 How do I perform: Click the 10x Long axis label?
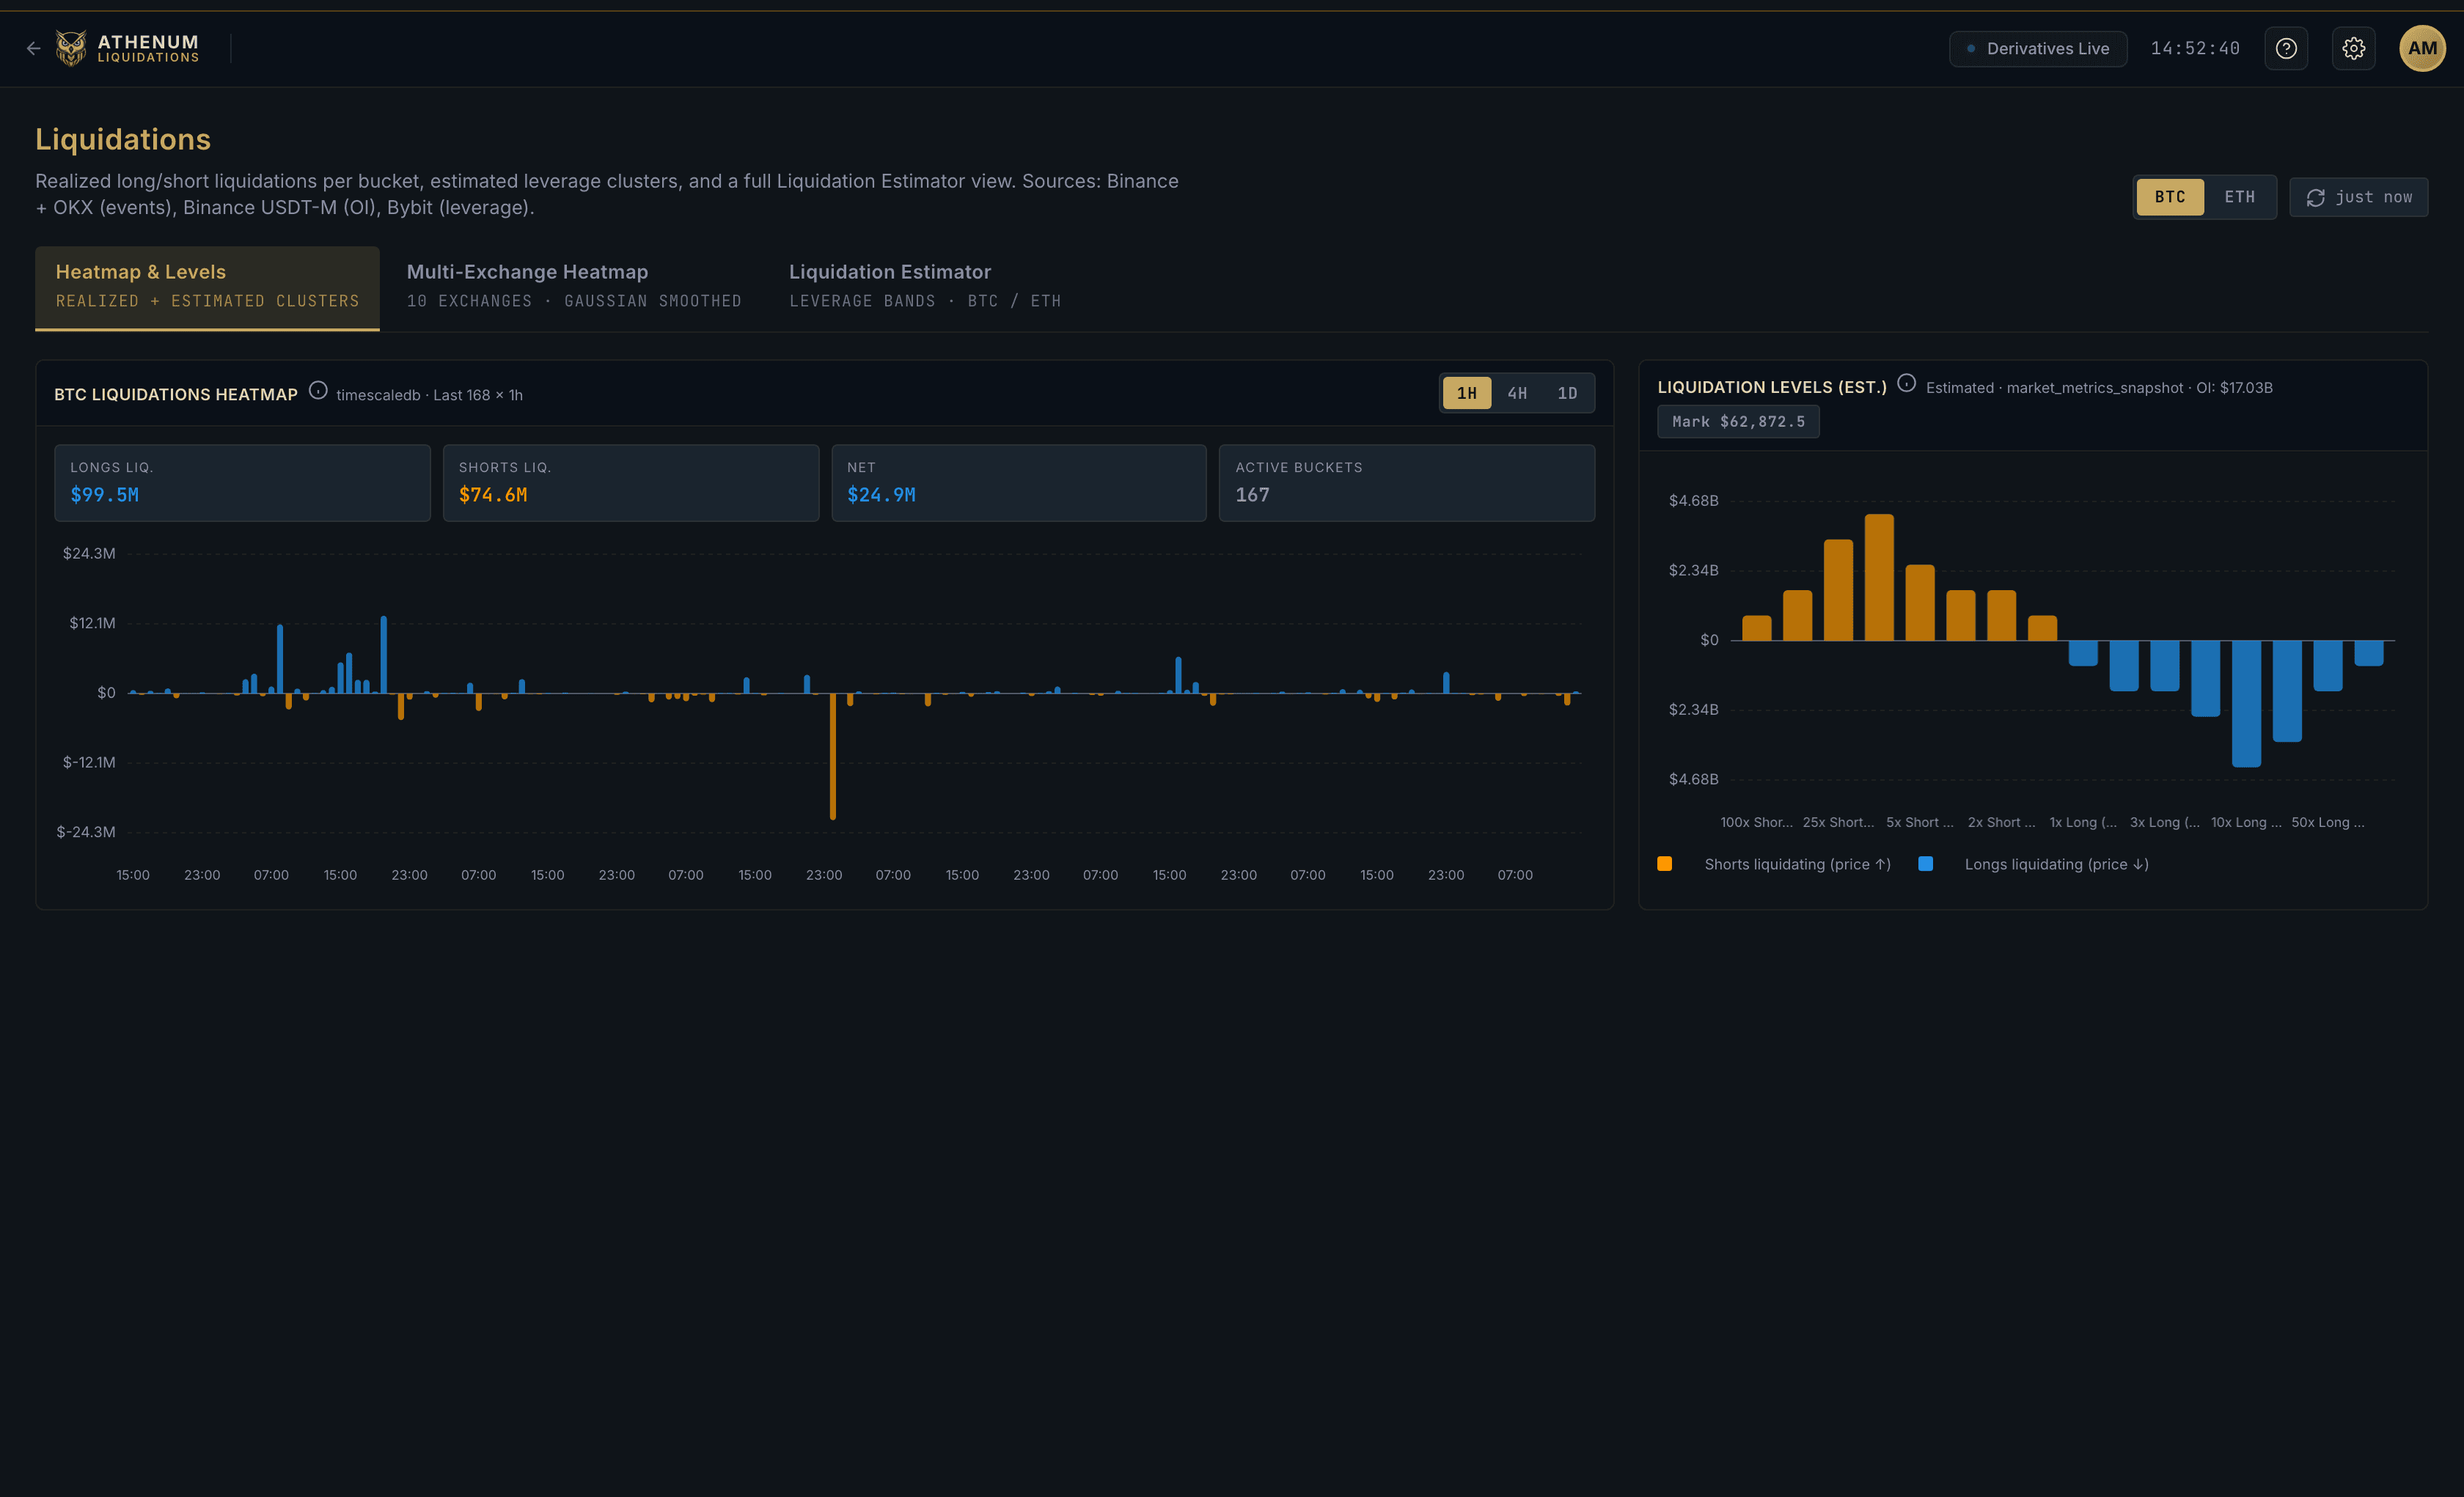[2246, 823]
